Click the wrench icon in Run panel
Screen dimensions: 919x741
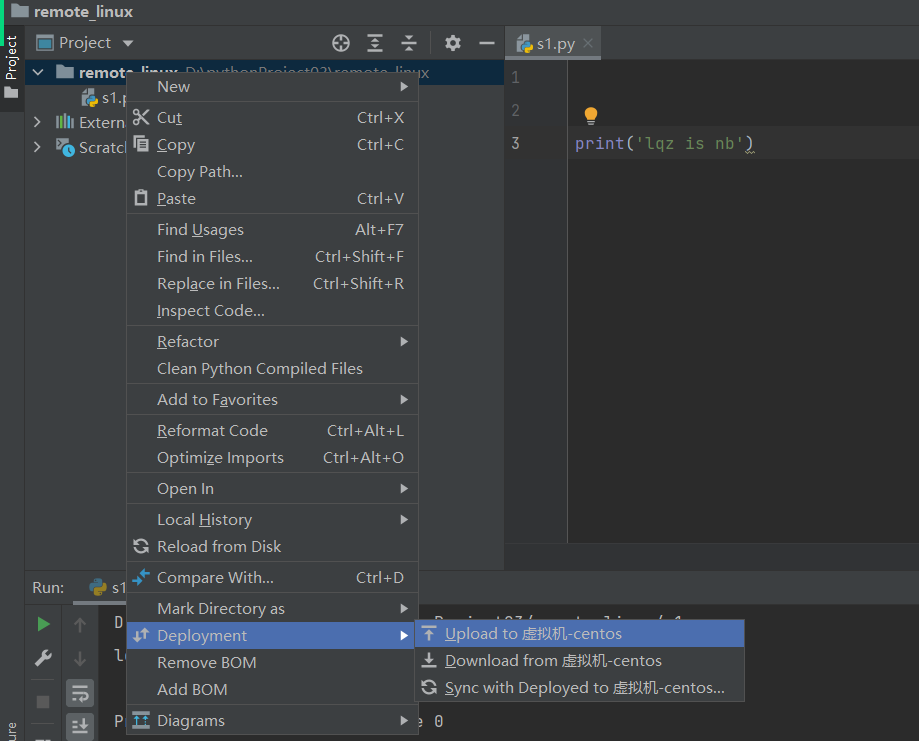[43, 658]
